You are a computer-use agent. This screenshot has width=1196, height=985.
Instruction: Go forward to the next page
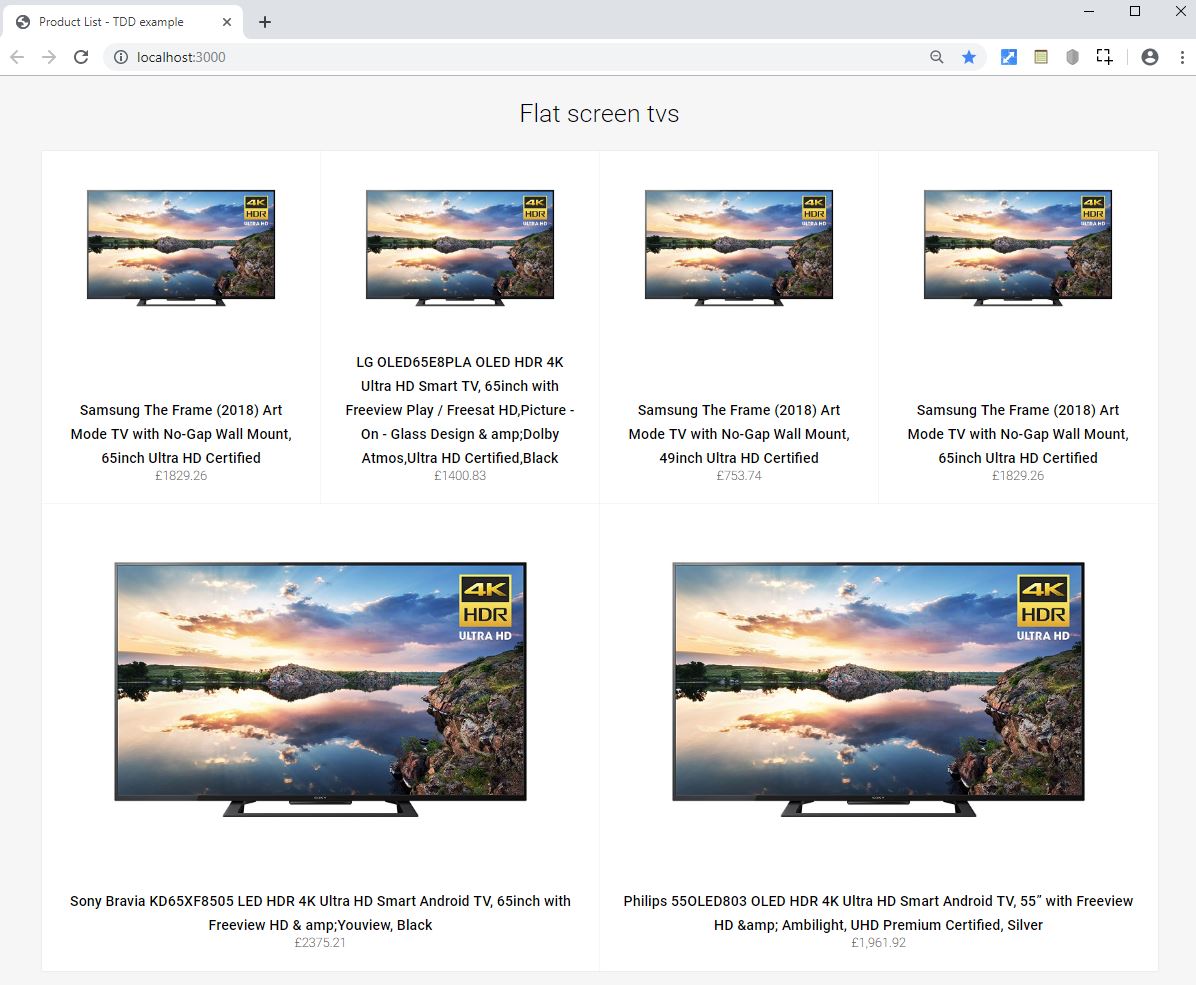click(49, 57)
